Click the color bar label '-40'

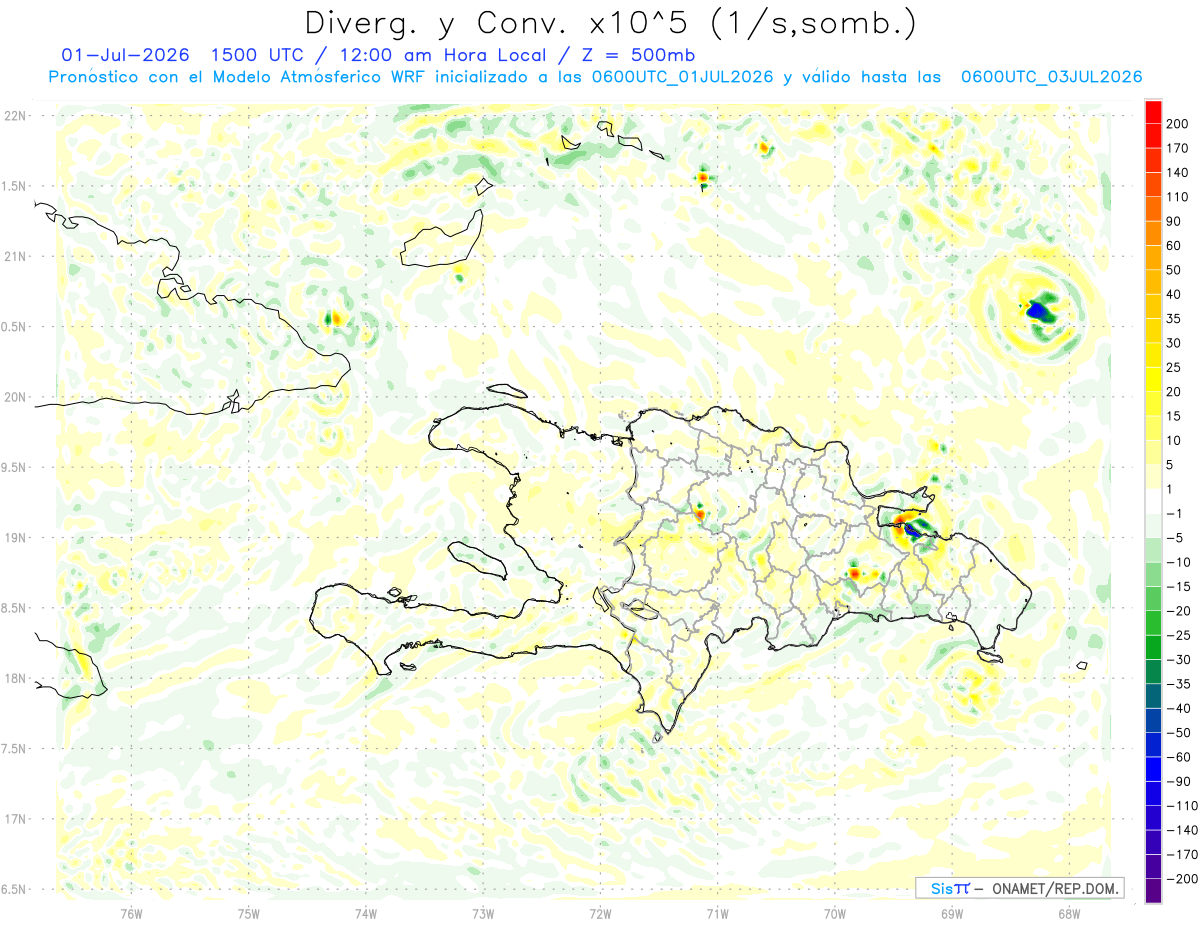click(1180, 708)
